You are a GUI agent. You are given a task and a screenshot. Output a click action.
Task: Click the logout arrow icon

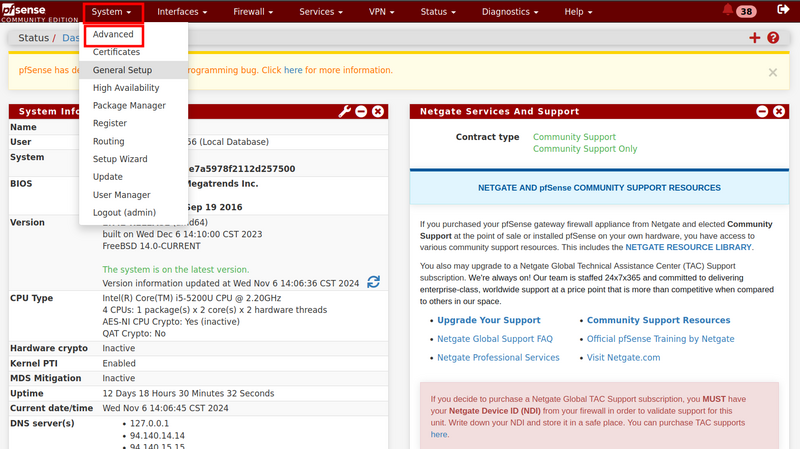(x=783, y=9)
